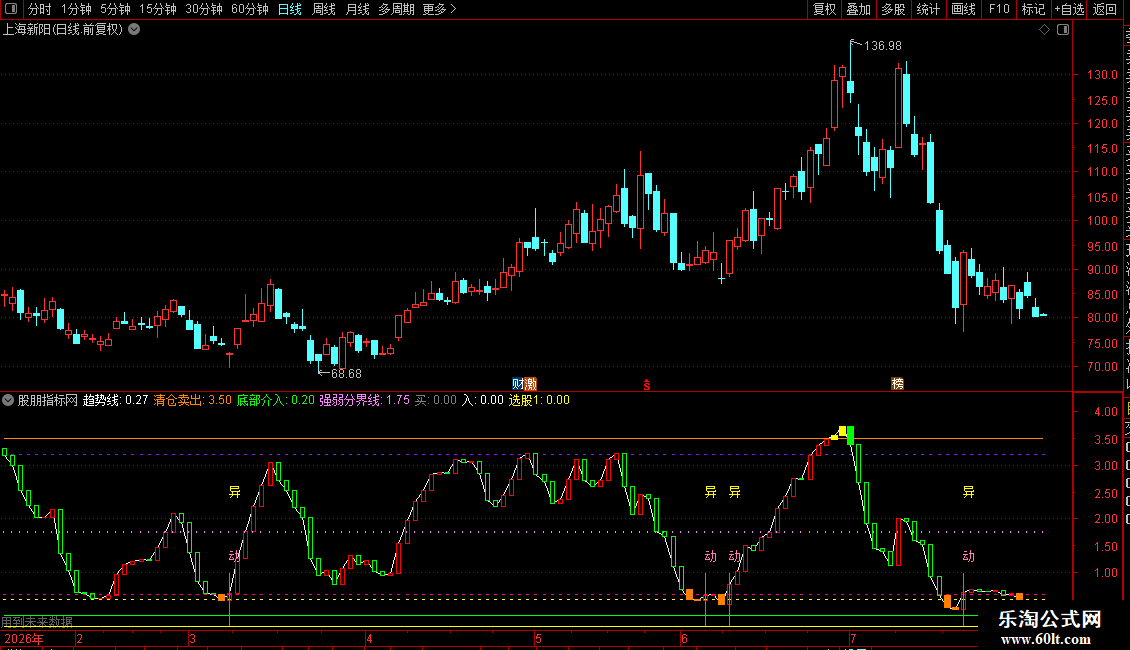
Task: Click the 异 signal in July
Action: click(969, 492)
